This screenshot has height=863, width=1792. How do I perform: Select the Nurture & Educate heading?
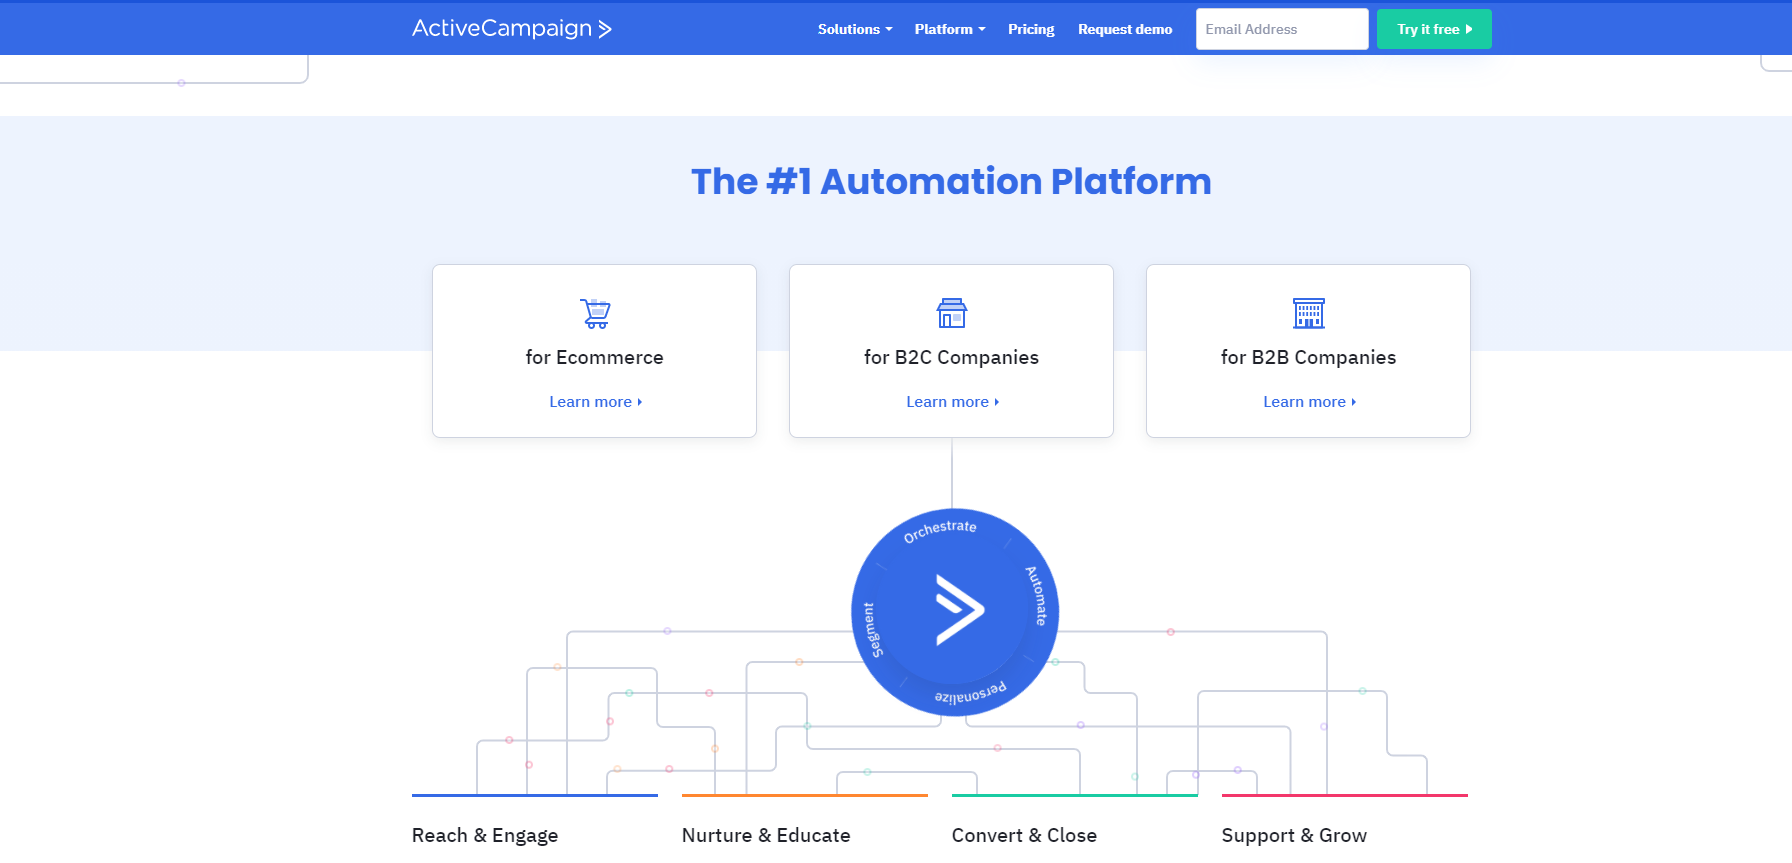766,835
